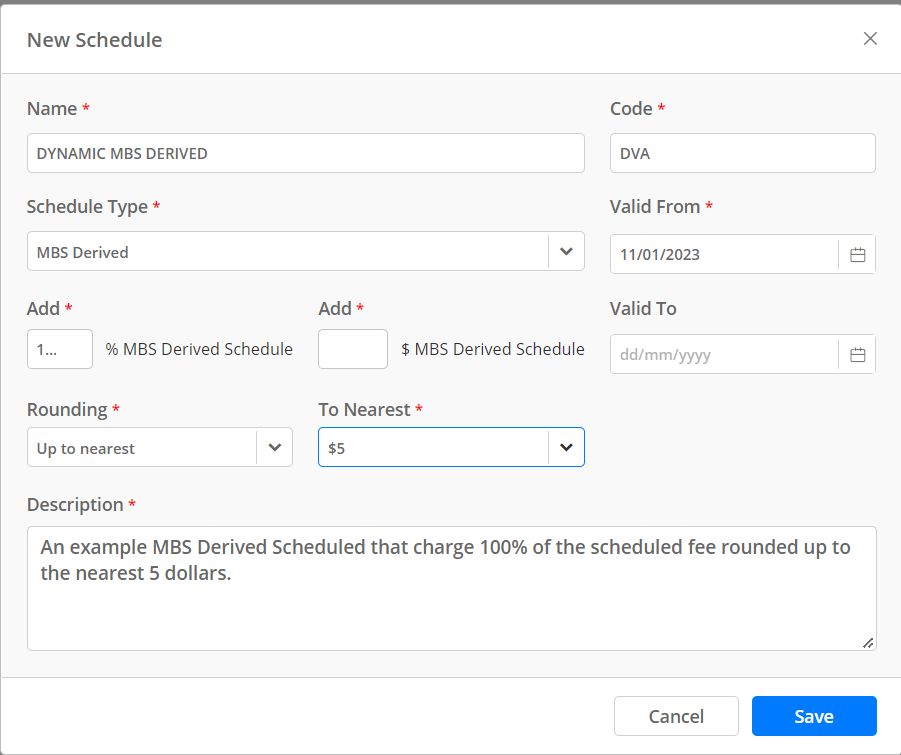Save the new schedule
901x755 pixels.
pyautogui.click(x=814, y=716)
